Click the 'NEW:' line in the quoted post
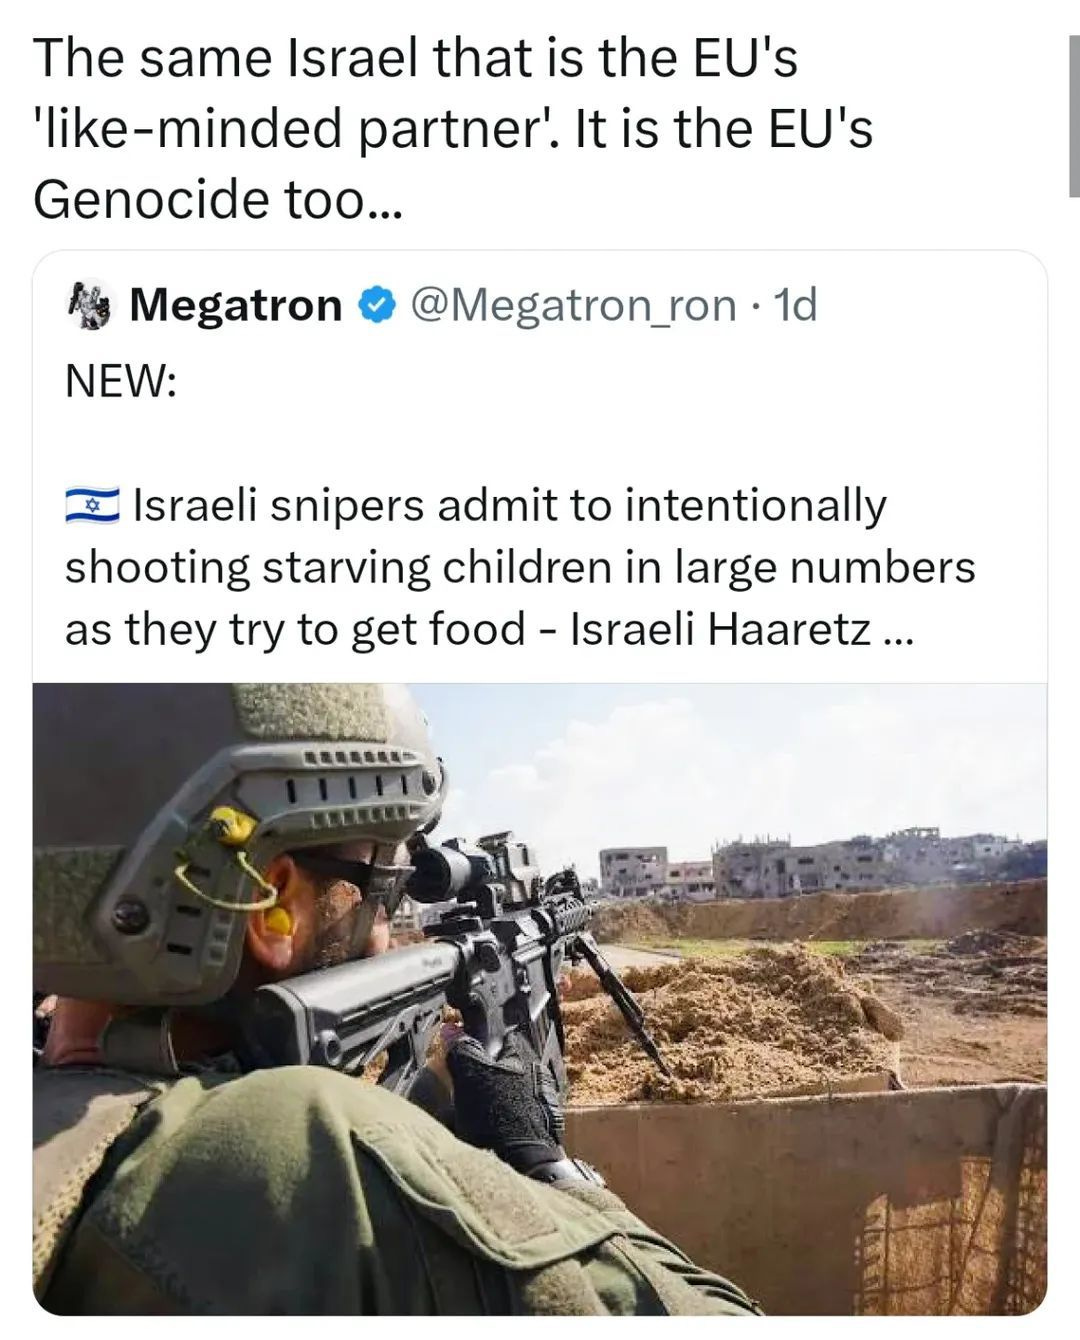The width and height of the screenshot is (1080, 1340). (x=121, y=381)
